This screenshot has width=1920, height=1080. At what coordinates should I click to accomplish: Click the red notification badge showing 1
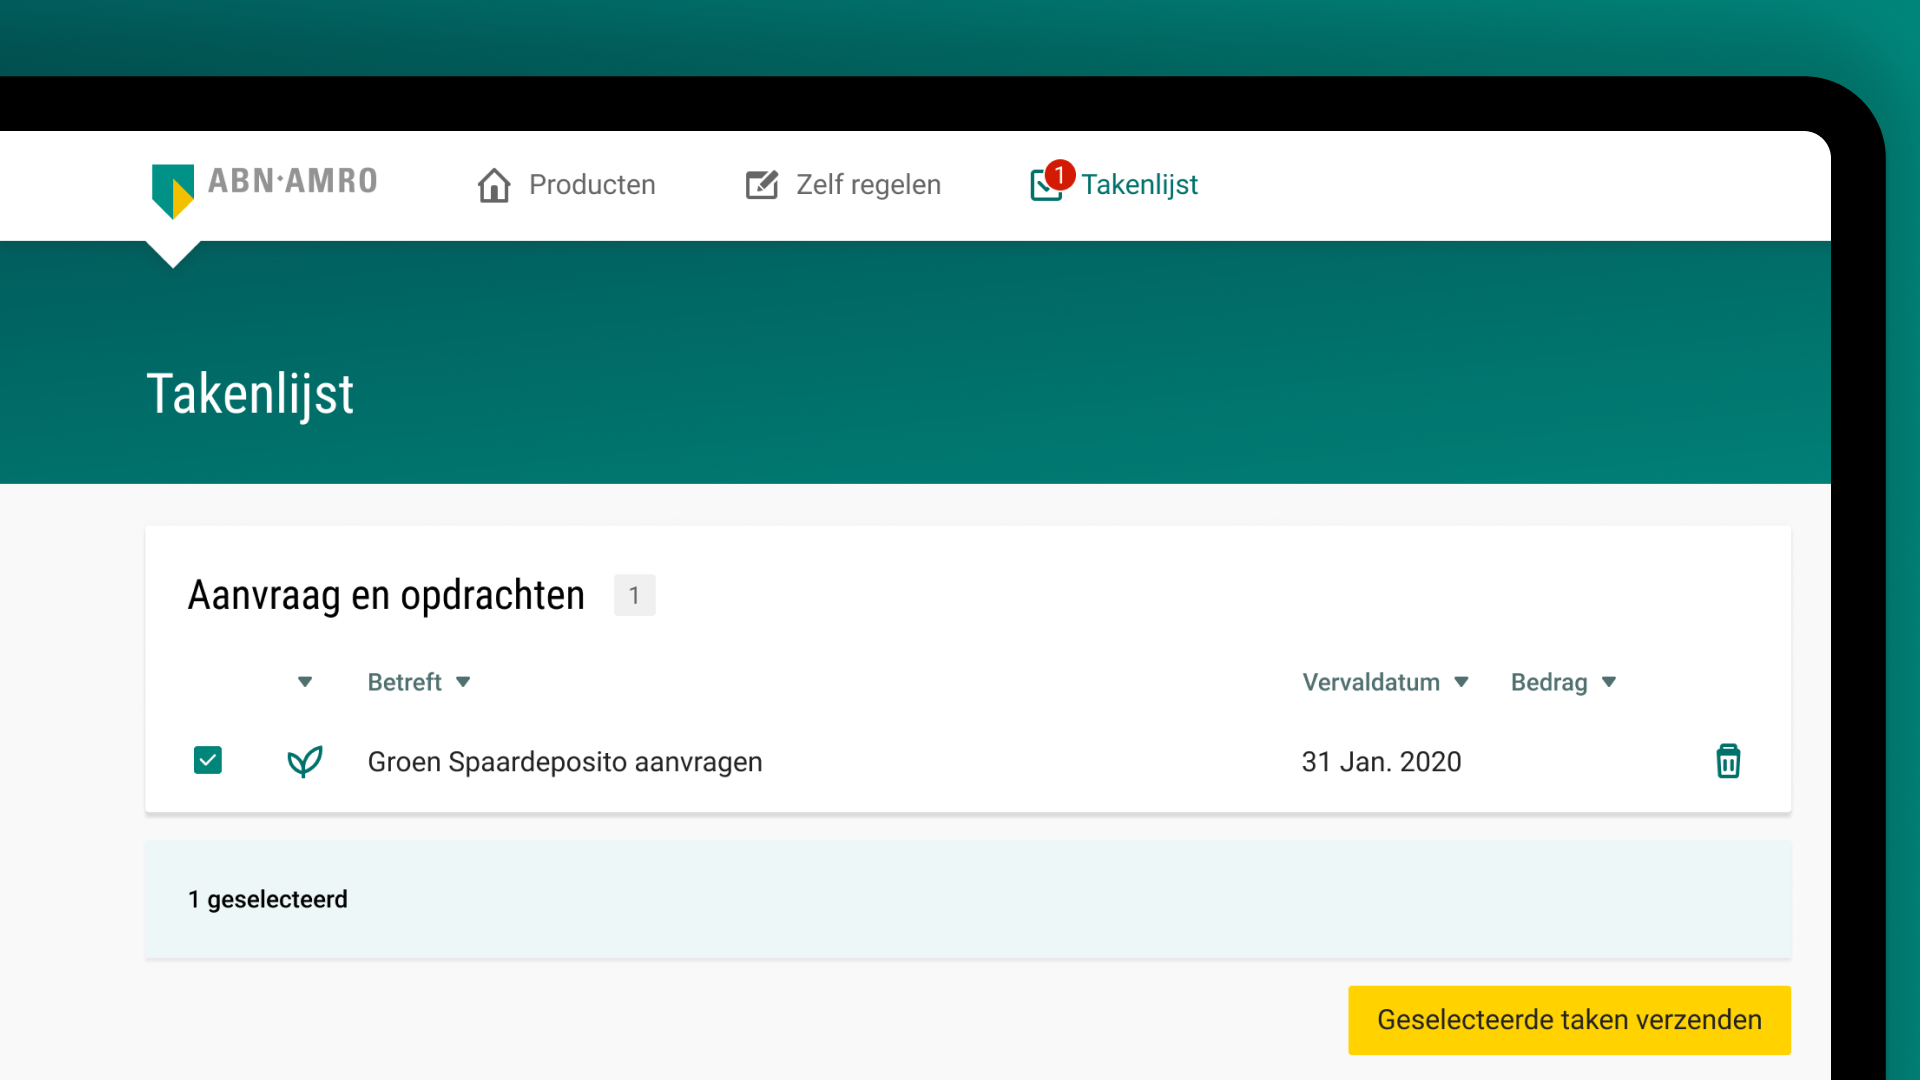click(x=1059, y=175)
